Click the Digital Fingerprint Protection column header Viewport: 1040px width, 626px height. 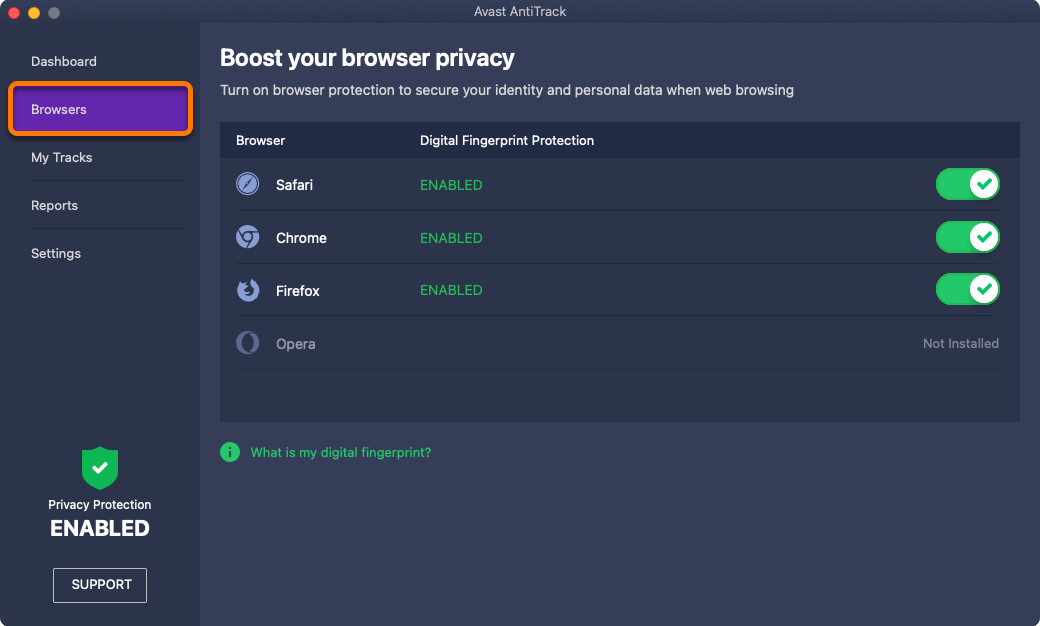point(507,141)
